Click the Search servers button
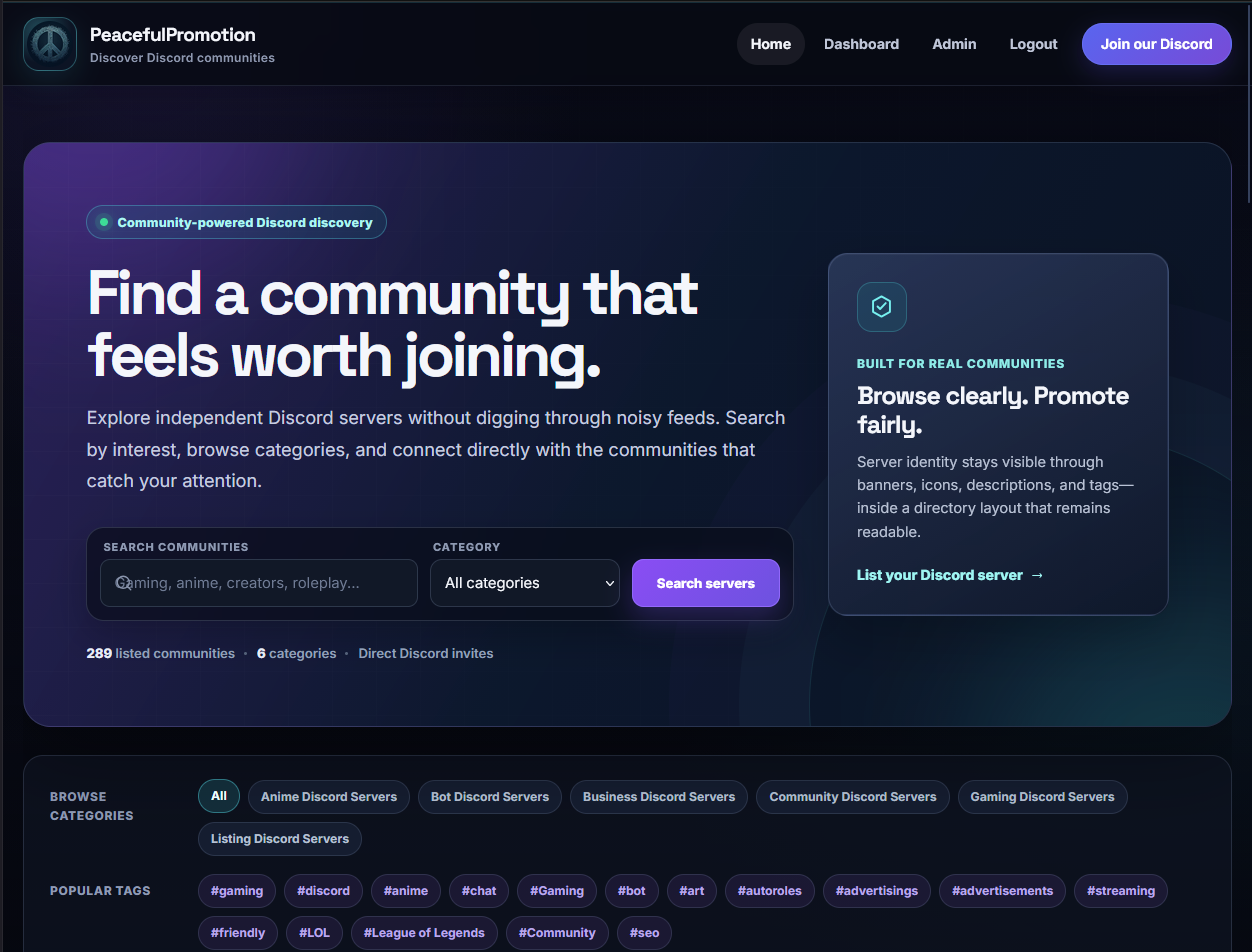 click(706, 583)
